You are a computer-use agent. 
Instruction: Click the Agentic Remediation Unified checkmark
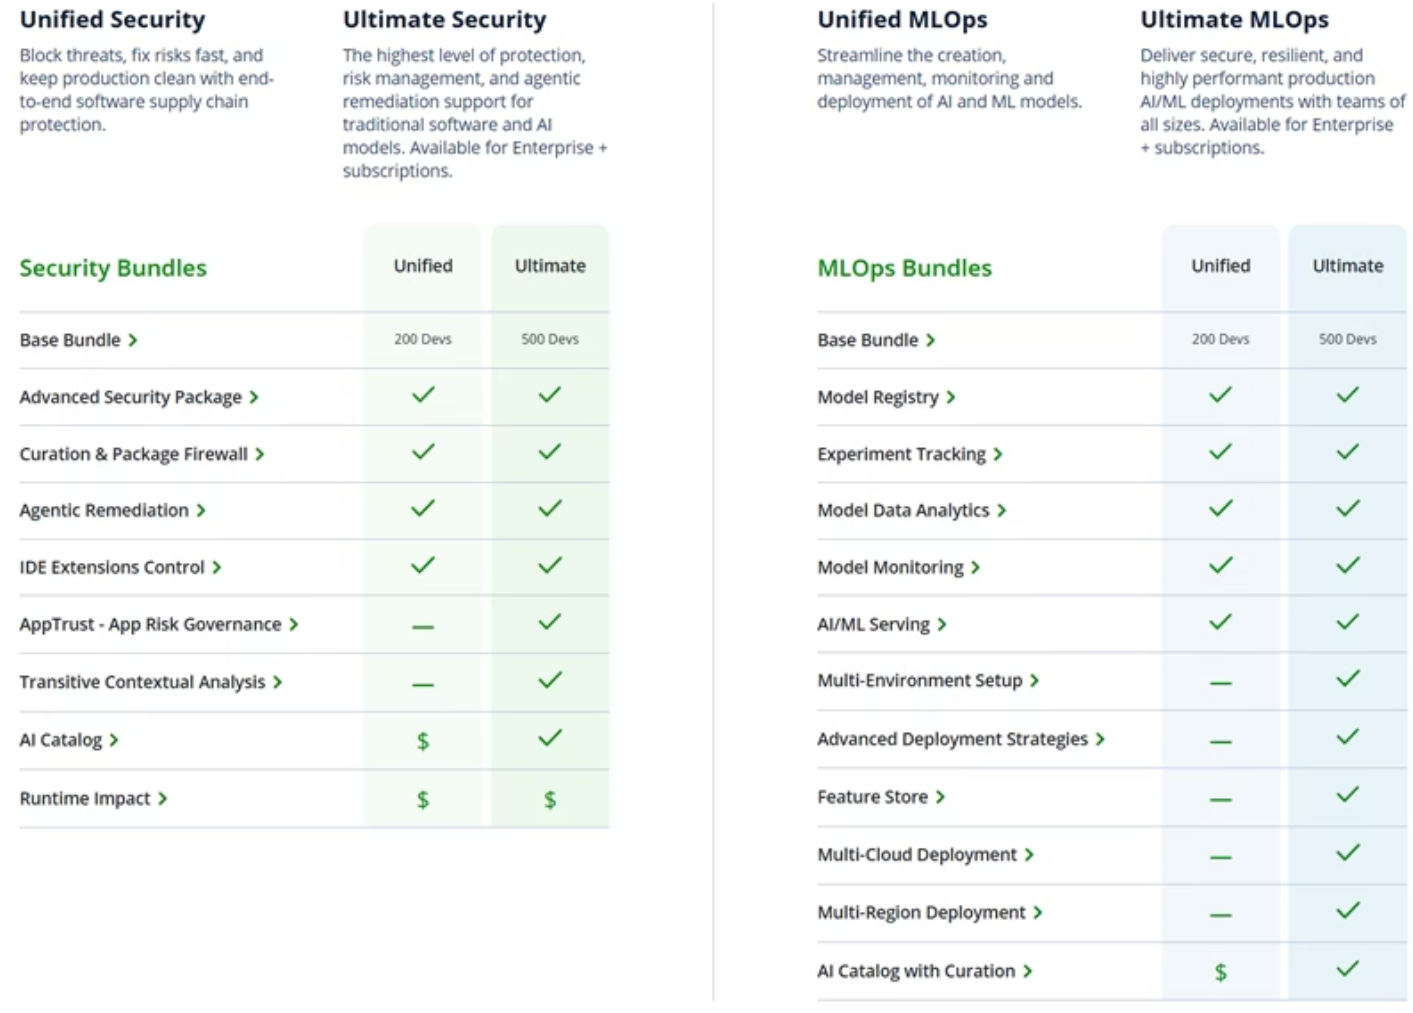point(423,509)
